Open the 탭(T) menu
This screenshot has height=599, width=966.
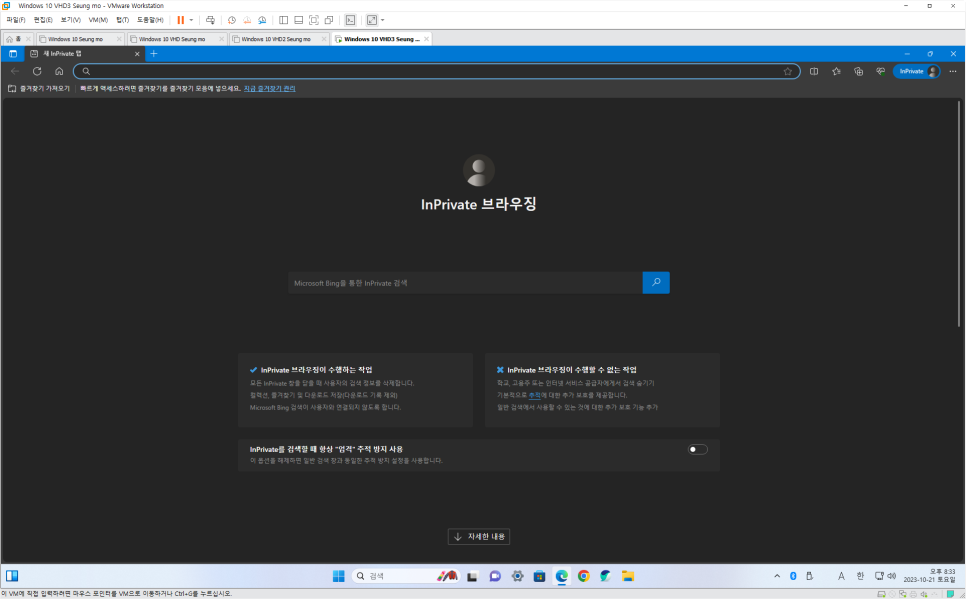click(123, 20)
